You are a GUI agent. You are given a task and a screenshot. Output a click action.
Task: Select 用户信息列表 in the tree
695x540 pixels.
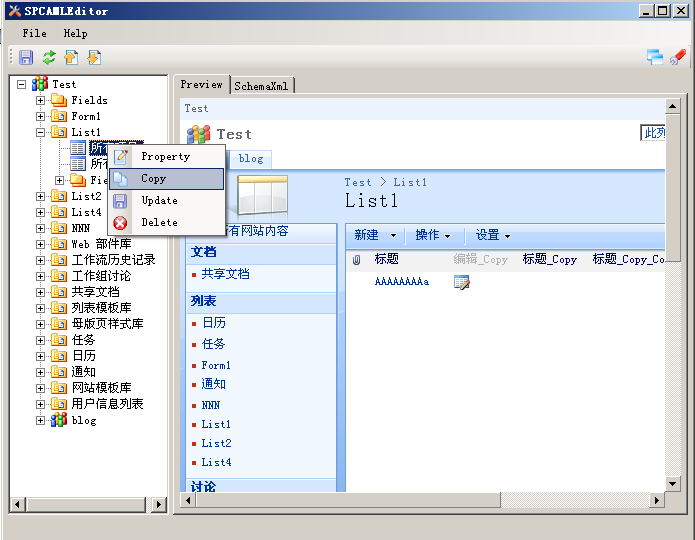pyautogui.click(x=108, y=404)
